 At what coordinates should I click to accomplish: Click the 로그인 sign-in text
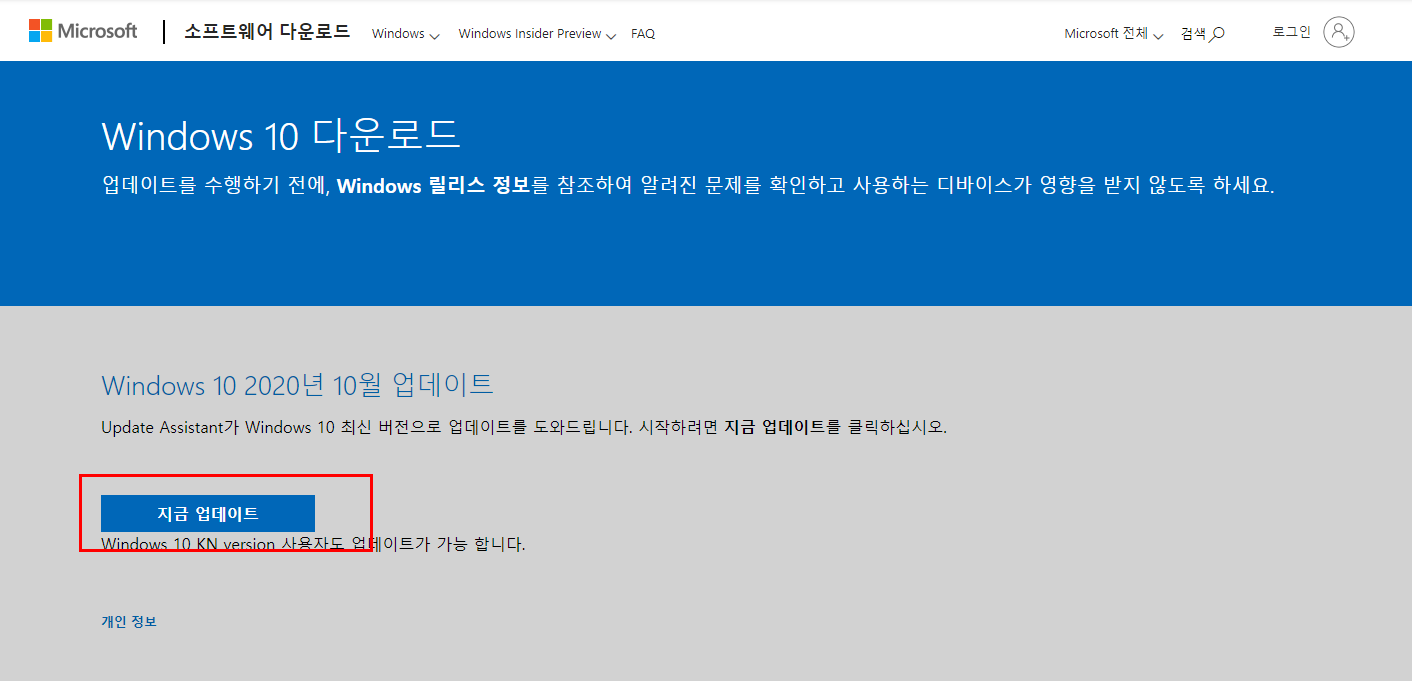coord(1291,32)
